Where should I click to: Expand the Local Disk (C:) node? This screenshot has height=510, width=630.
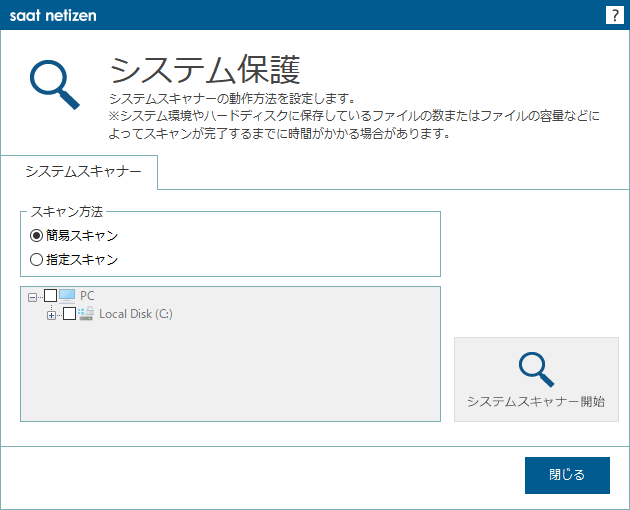point(51,315)
